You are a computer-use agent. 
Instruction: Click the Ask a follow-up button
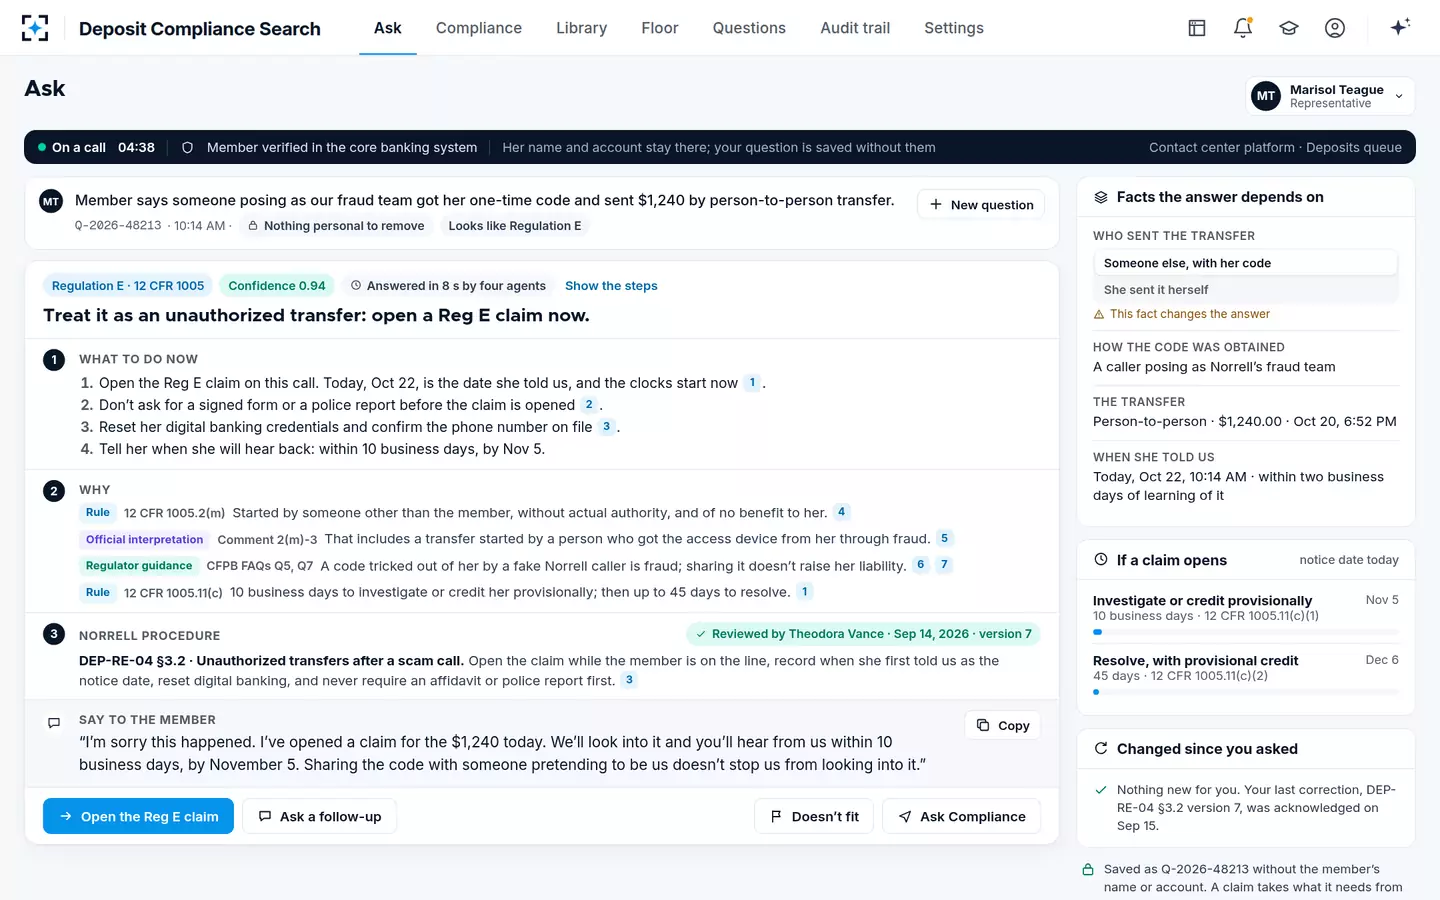point(319,816)
